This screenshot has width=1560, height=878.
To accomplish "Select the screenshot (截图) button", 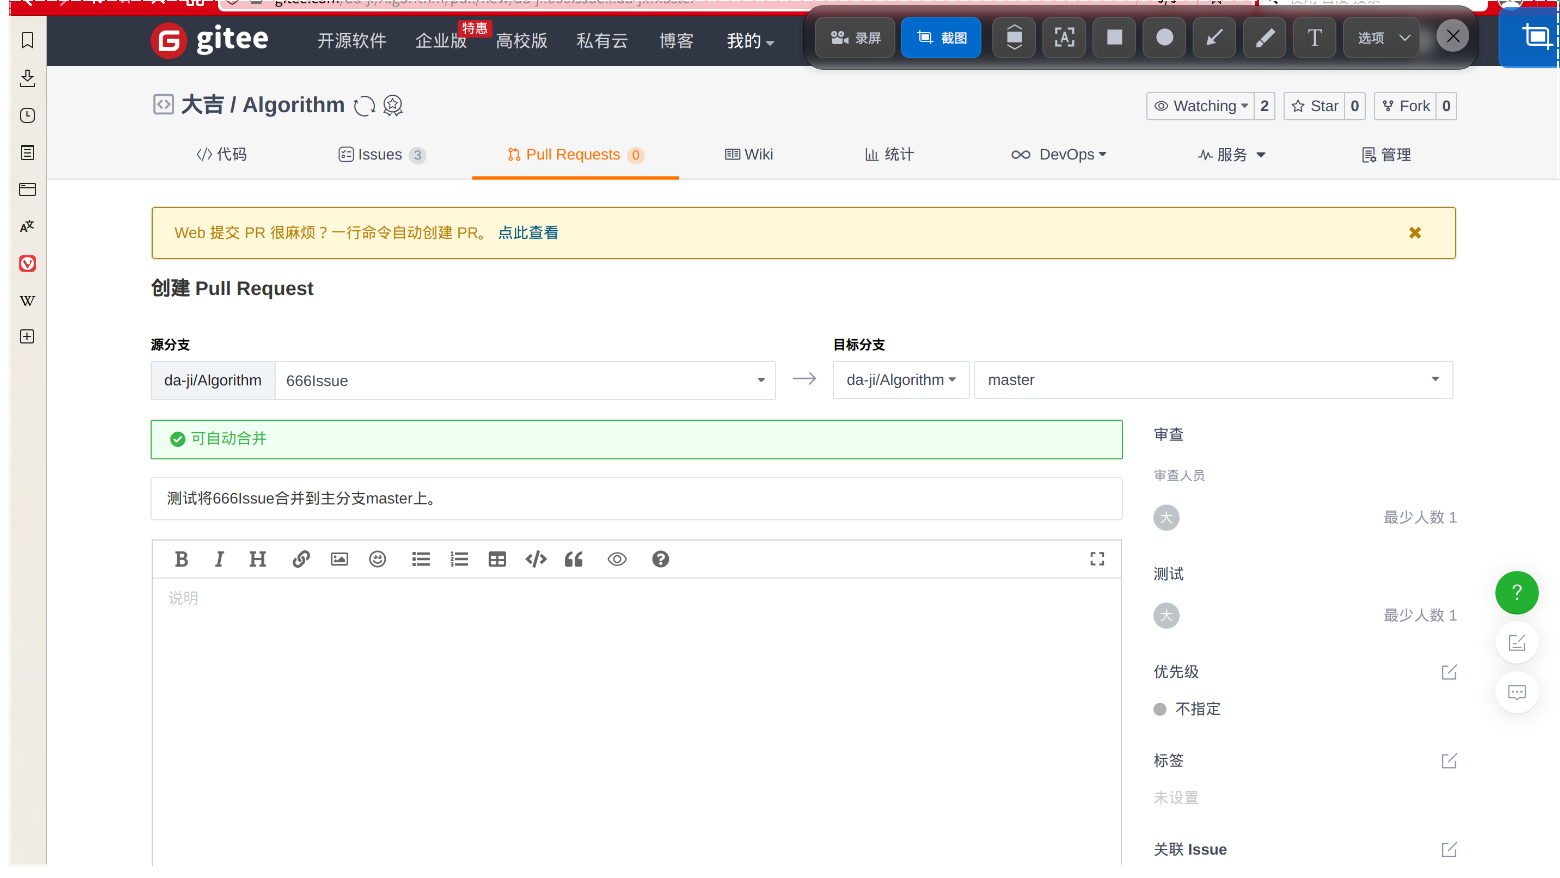I will click(x=942, y=38).
